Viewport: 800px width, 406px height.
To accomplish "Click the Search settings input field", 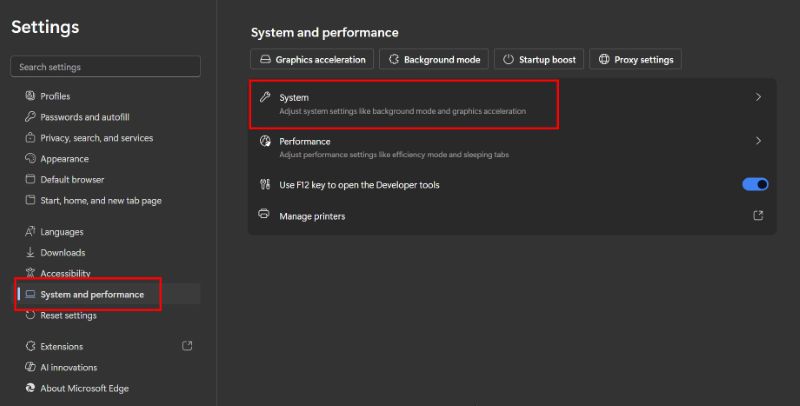I will [105, 67].
